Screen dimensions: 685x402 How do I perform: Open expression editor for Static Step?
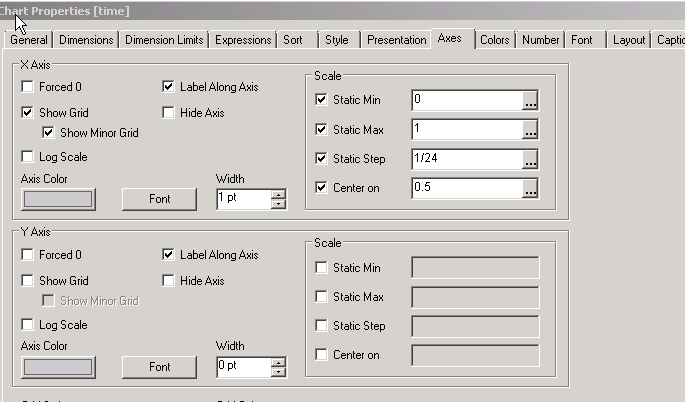530,159
